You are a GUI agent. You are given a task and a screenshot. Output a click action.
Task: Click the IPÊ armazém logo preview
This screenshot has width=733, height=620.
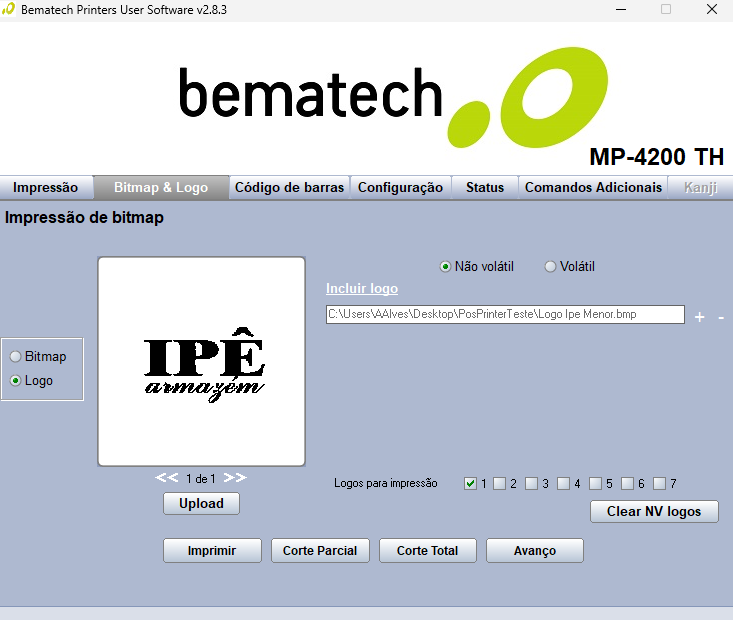coord(201,361)
